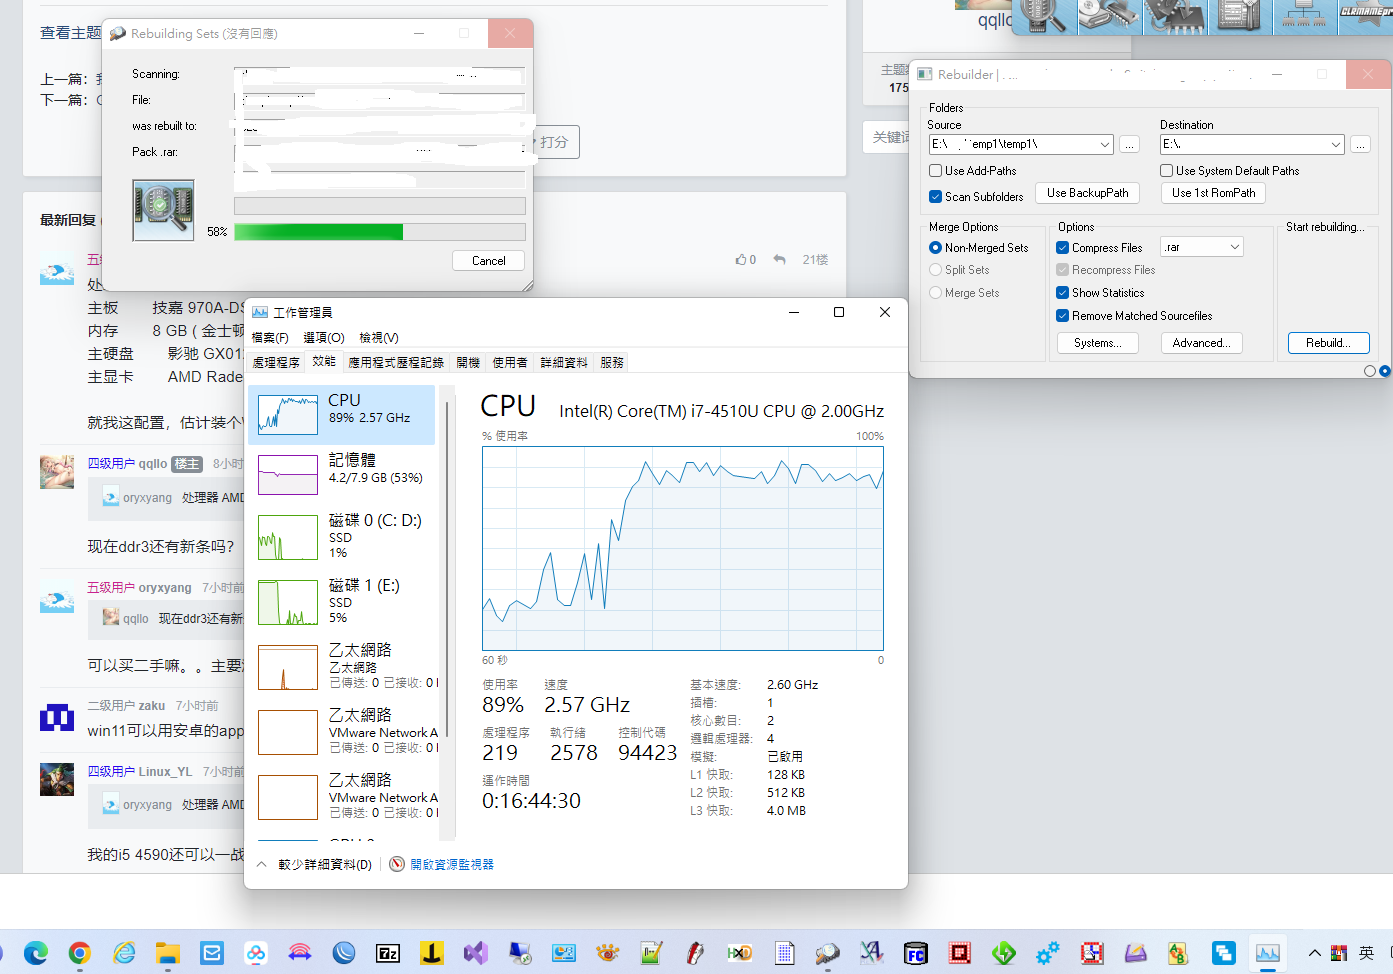Click the clrmamepro chips-with-arrows Merger icon
The image size is (1393, 974).
coord(1175,16)
